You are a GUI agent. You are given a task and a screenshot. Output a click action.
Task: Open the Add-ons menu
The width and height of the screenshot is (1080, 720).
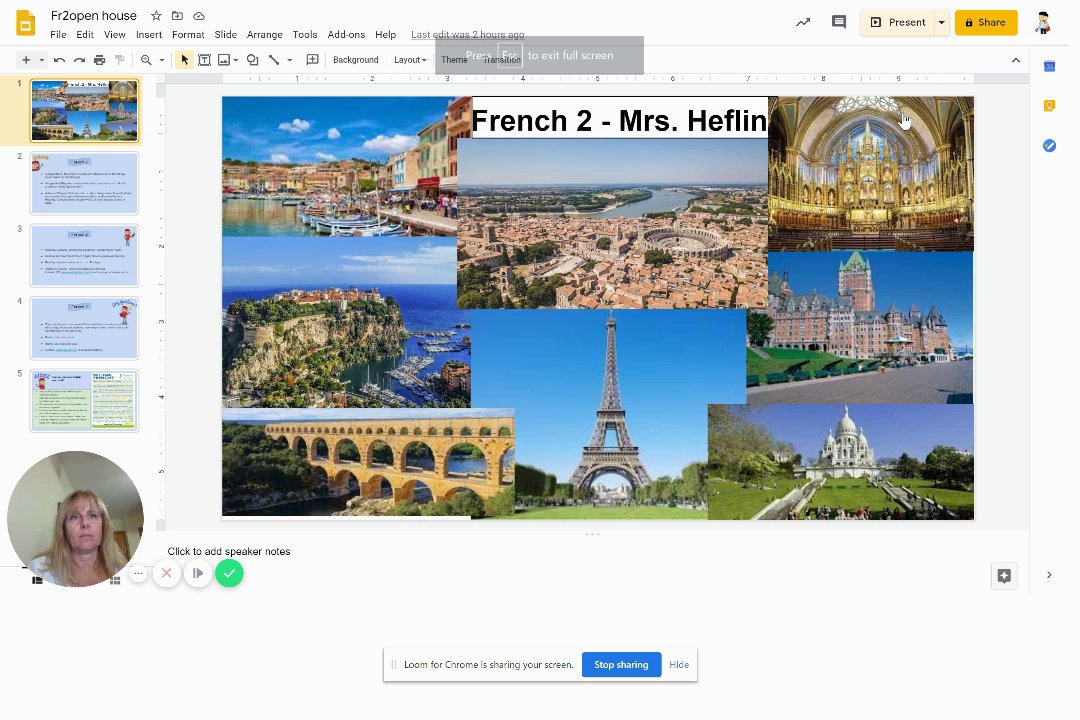(346, 34)
